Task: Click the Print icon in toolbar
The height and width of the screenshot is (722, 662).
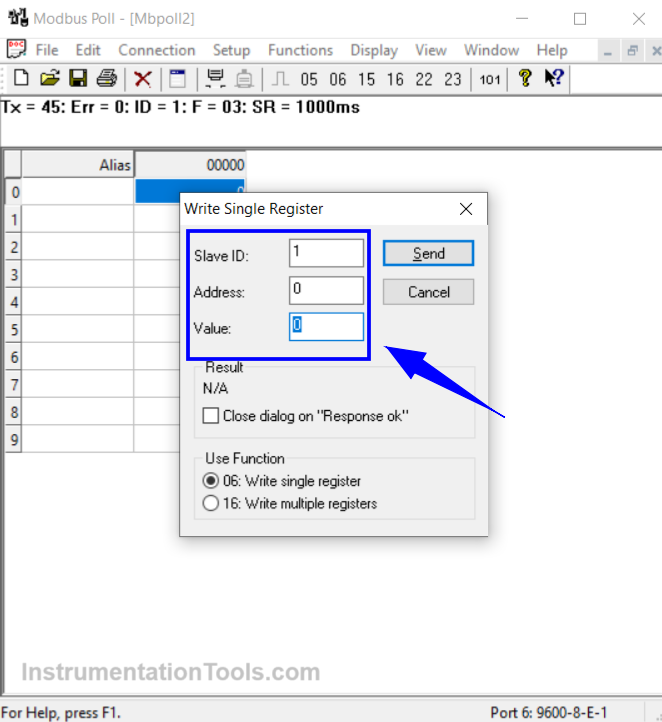Action: point(107,79)
